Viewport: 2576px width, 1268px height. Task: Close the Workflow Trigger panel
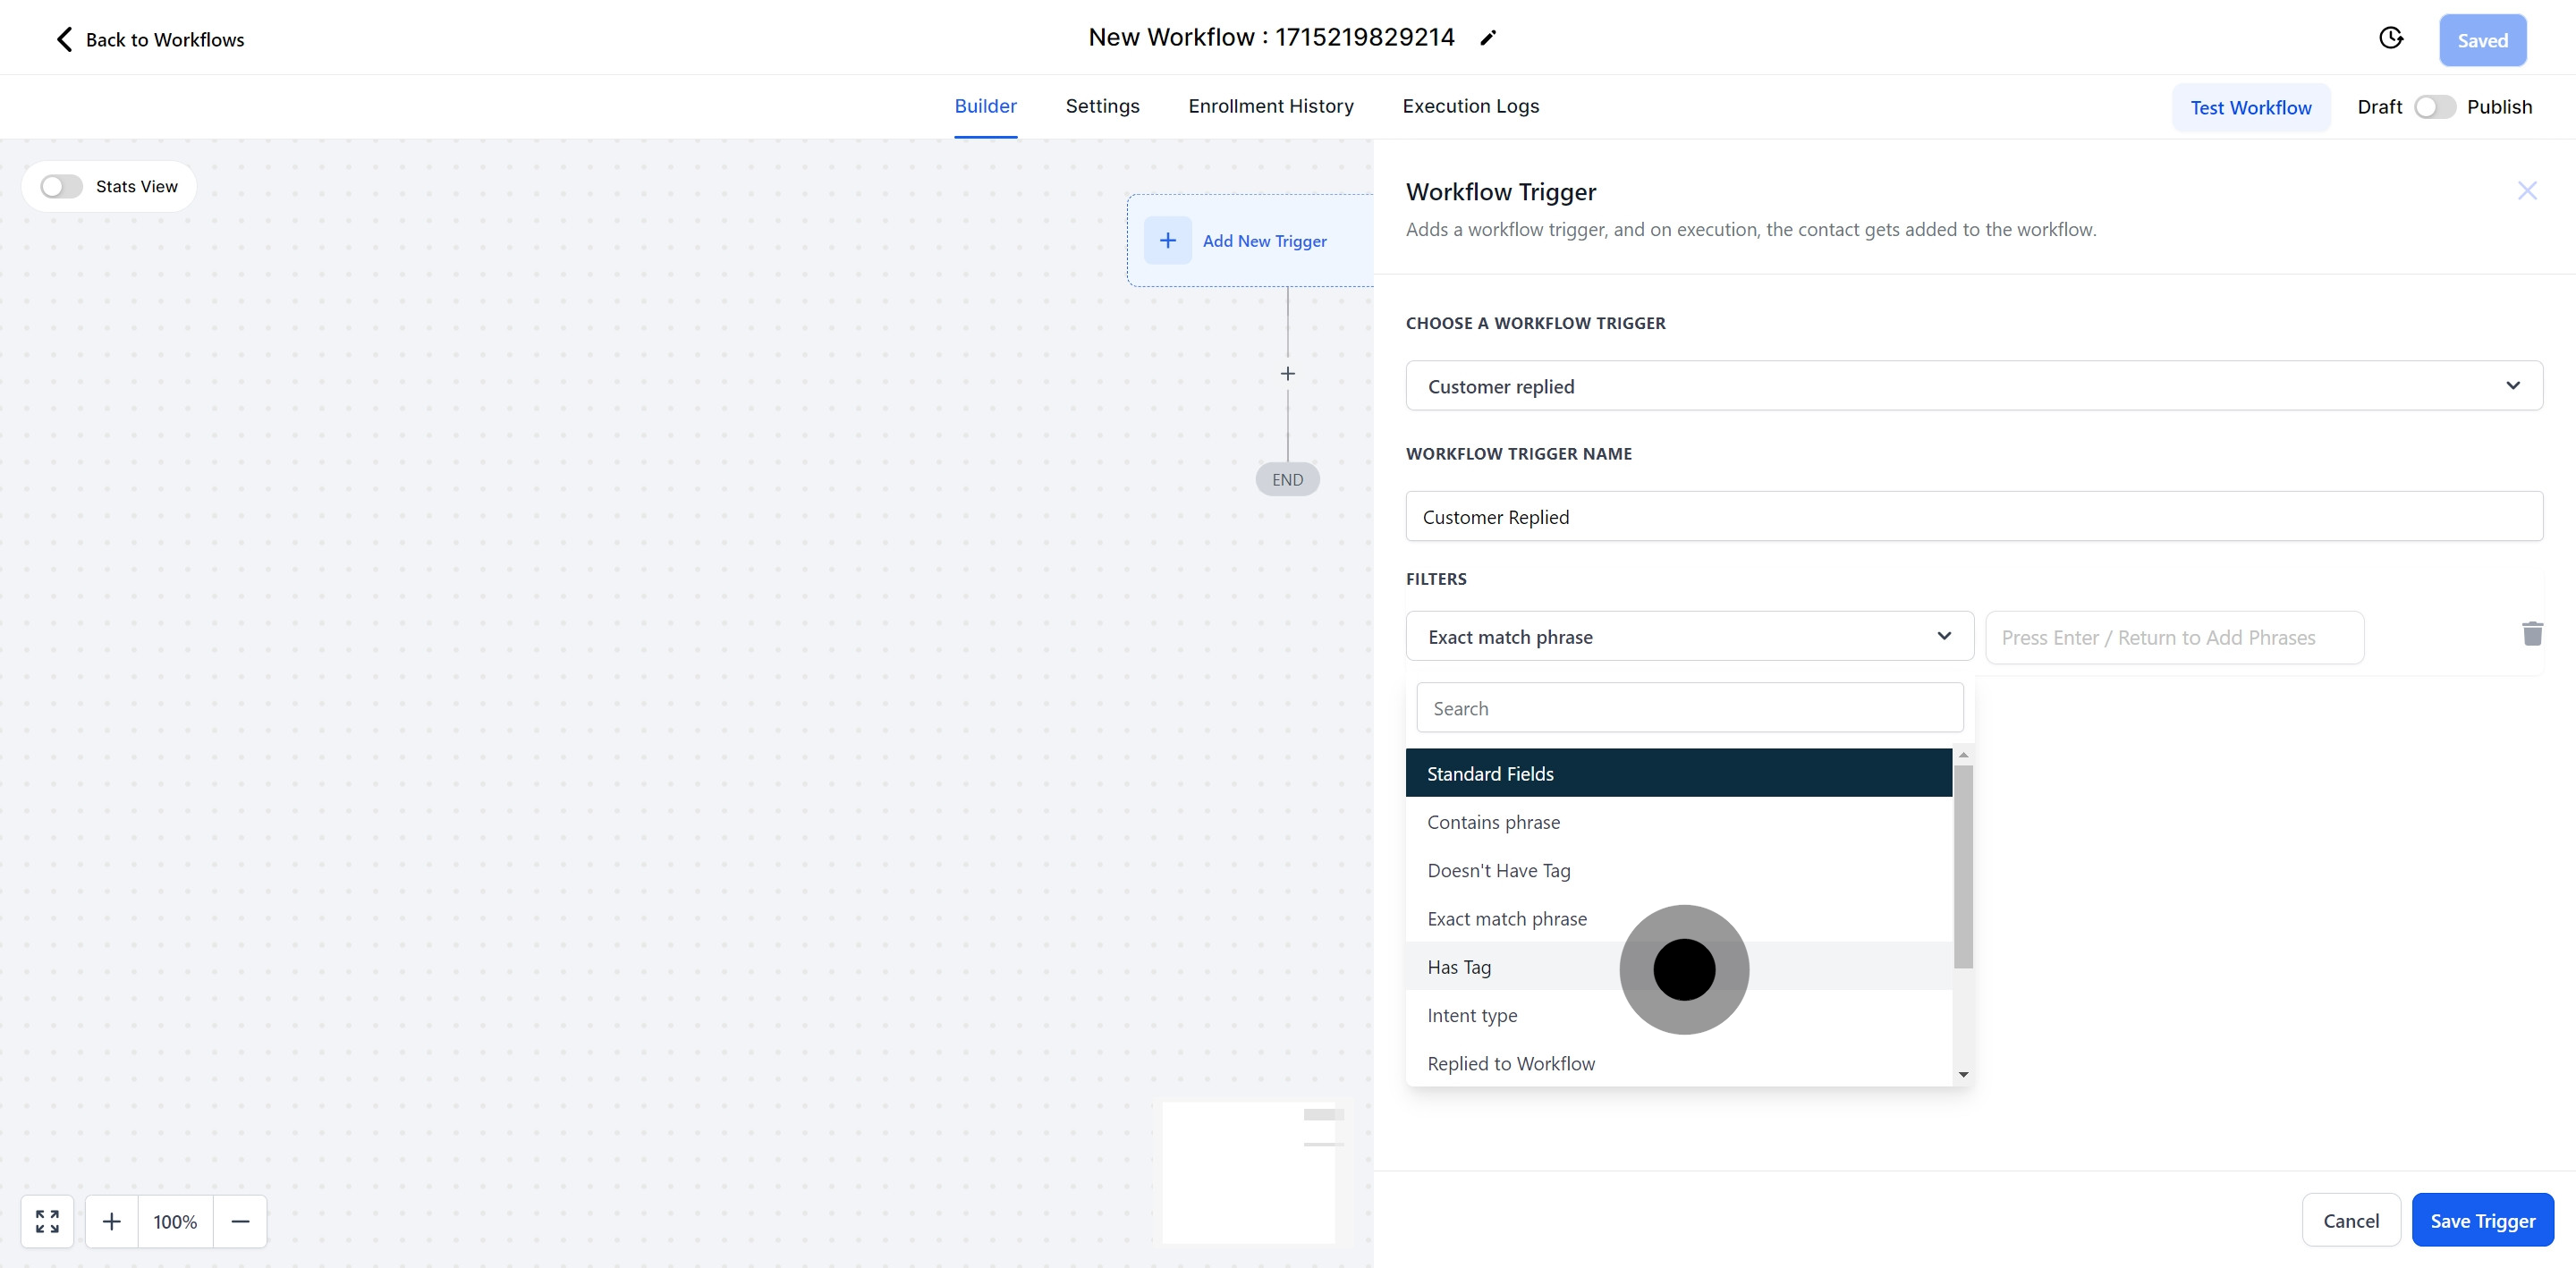[x=2527, y=191]
